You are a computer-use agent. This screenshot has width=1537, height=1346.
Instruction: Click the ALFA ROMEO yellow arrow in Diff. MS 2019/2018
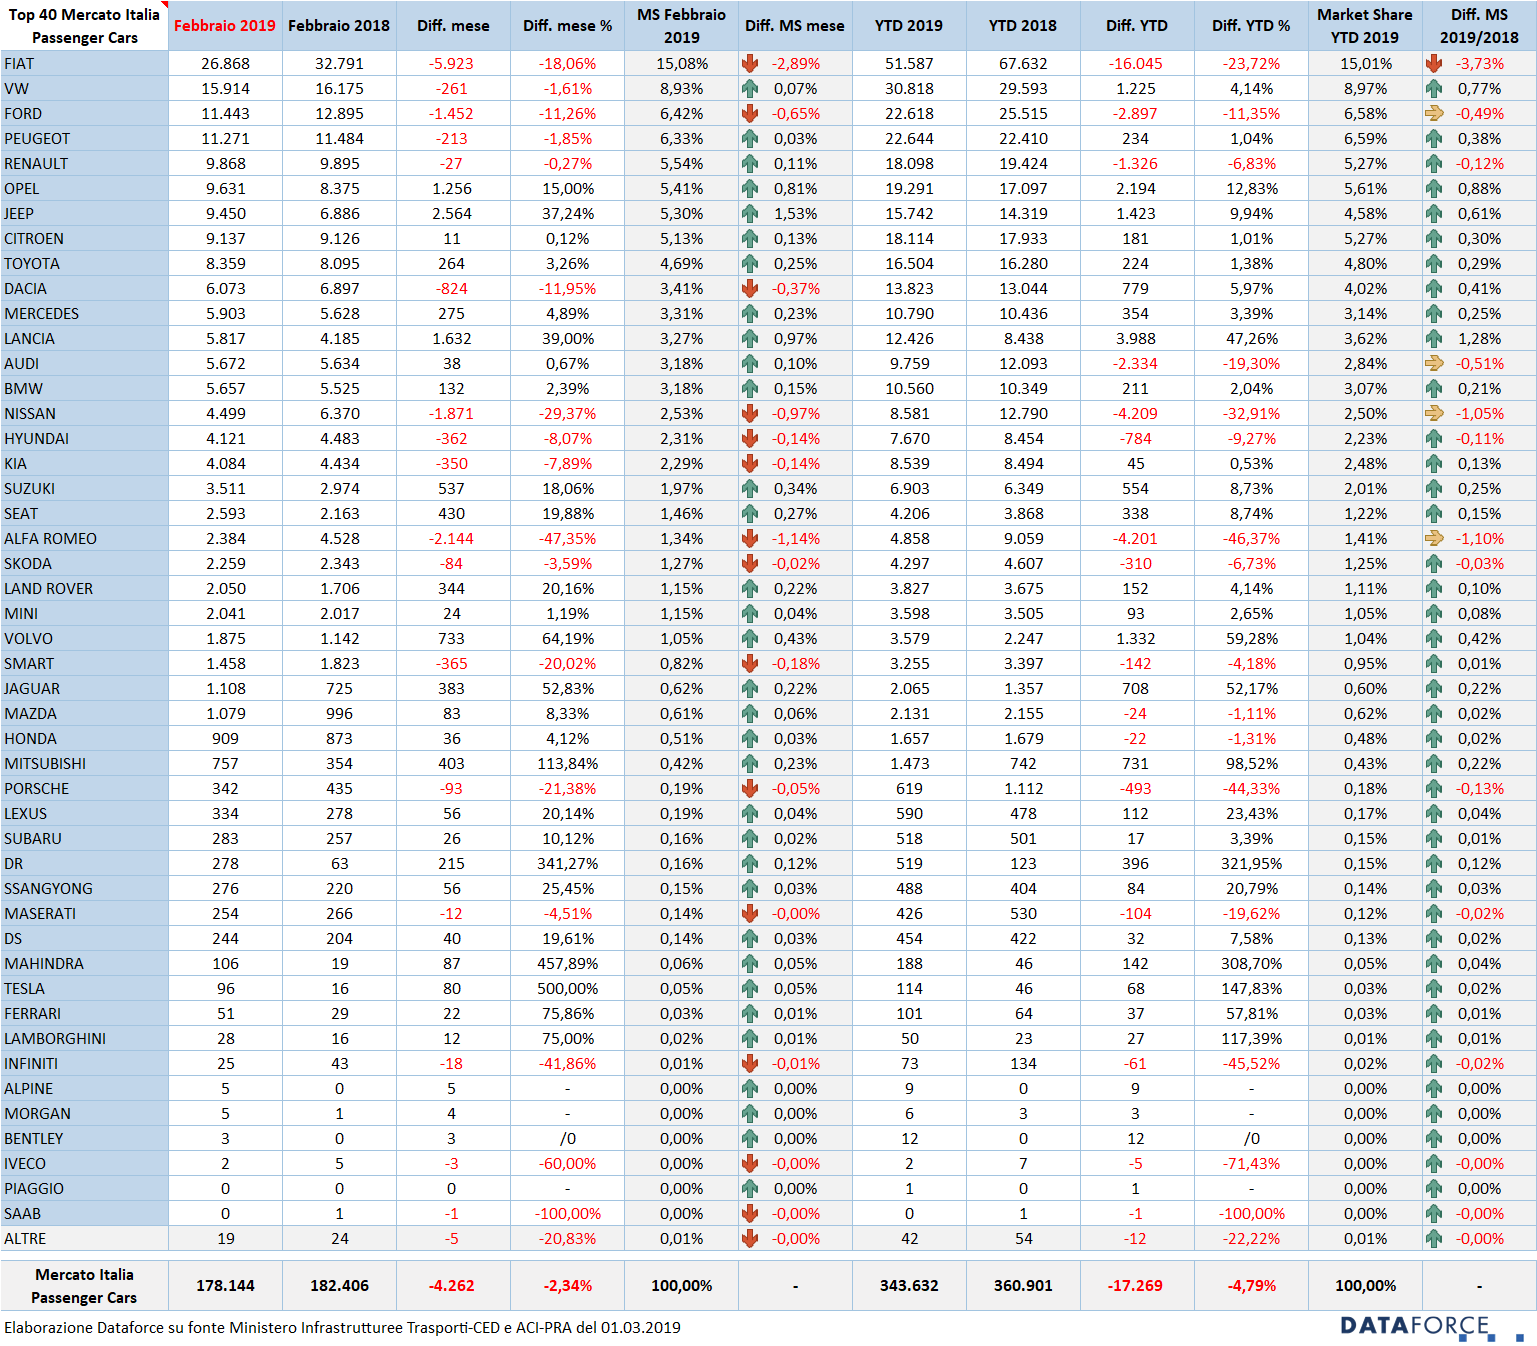click(1434, 538)
